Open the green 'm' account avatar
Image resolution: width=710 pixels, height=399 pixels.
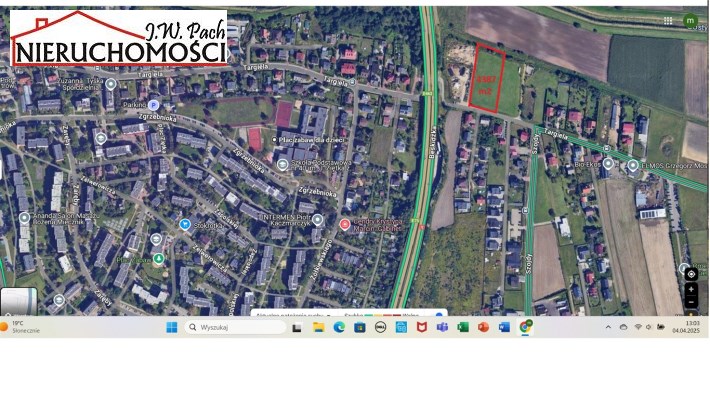point(690,20)
